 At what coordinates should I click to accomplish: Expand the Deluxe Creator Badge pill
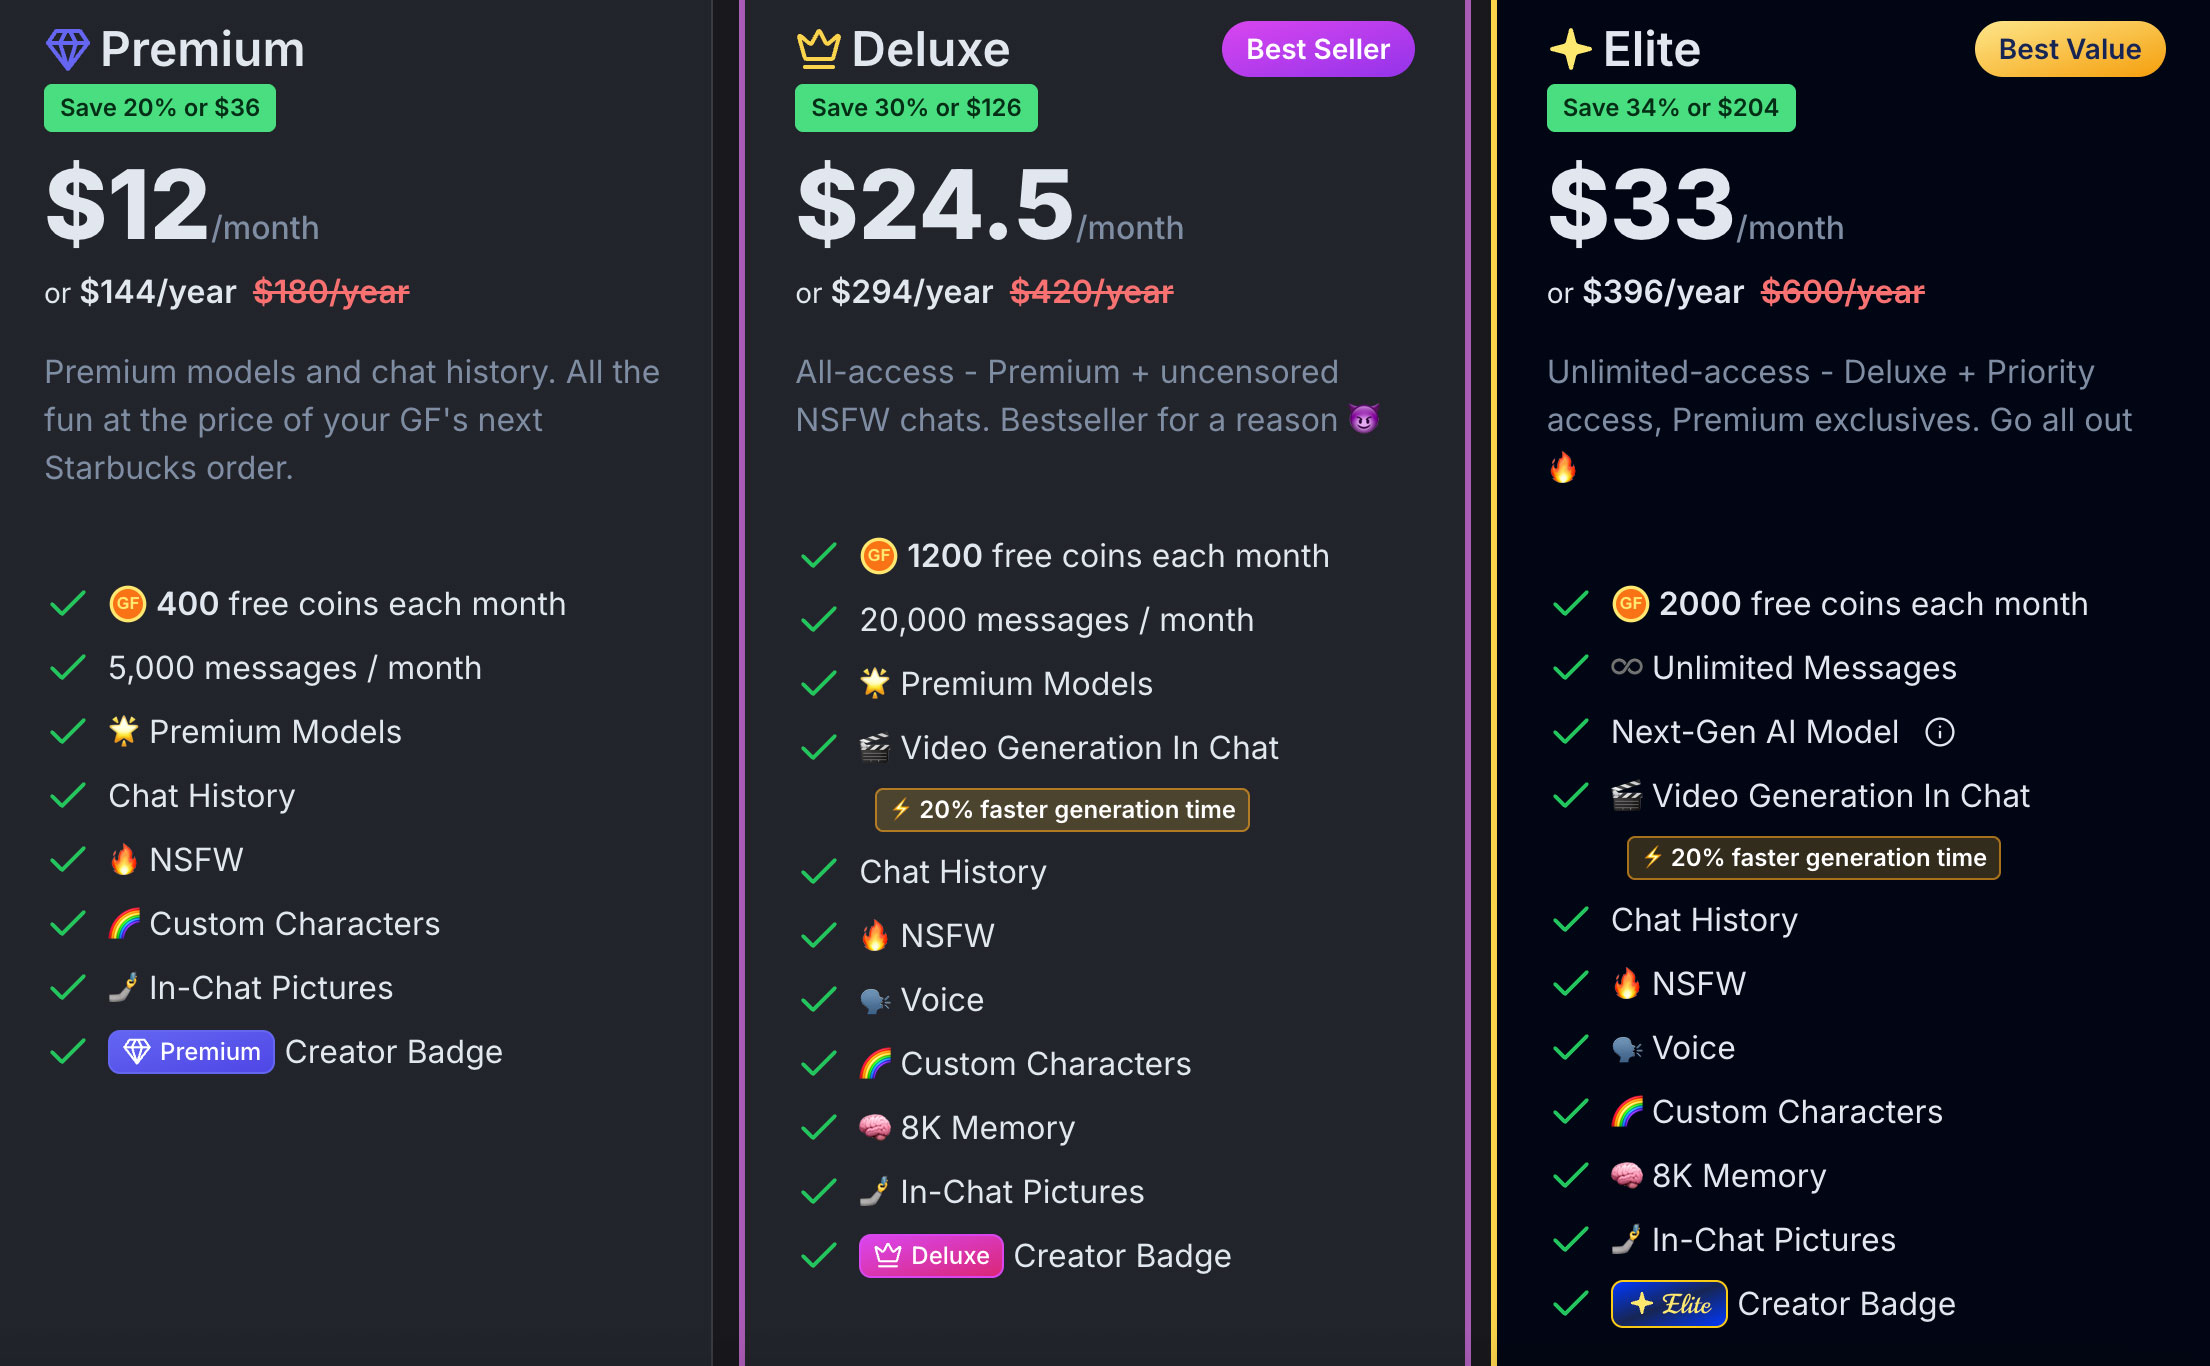(930, 1256)
